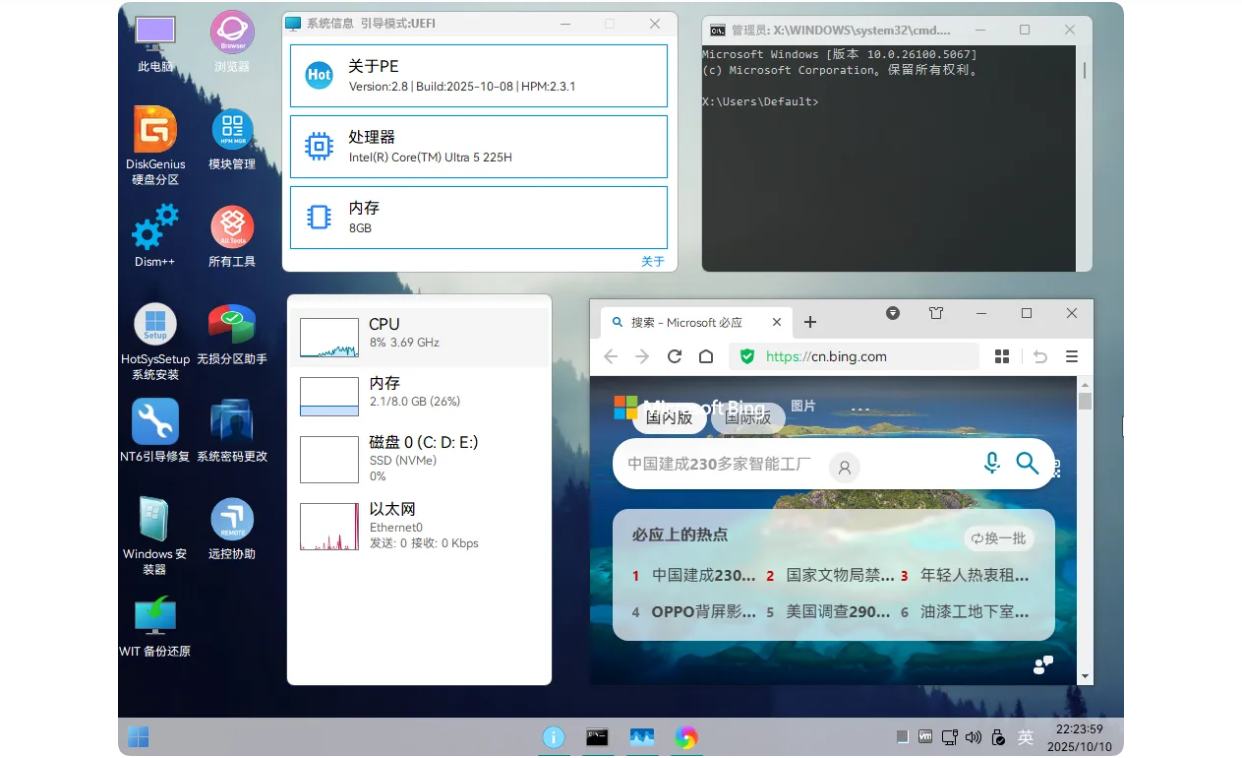
Task: Click the browser back arrow
Action: coord(610,356)
